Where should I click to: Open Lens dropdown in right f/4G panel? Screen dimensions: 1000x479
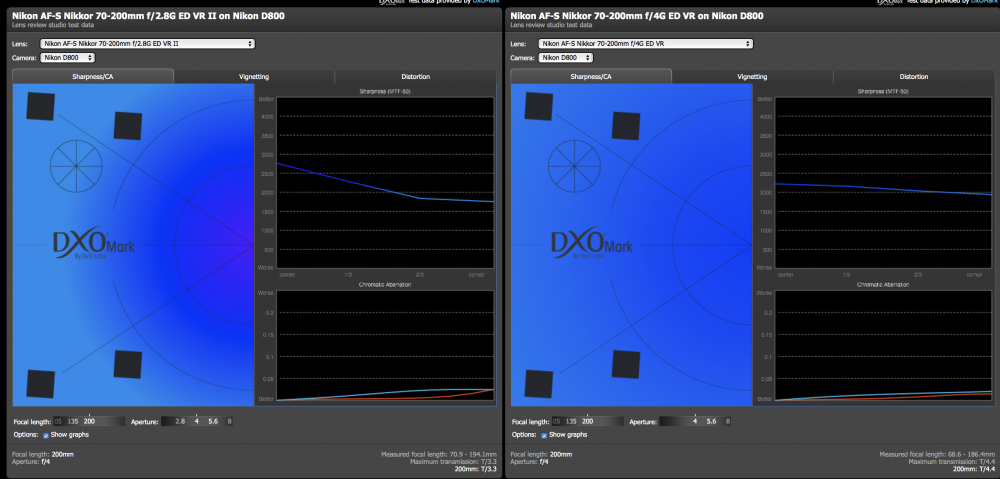pos(645,43)
